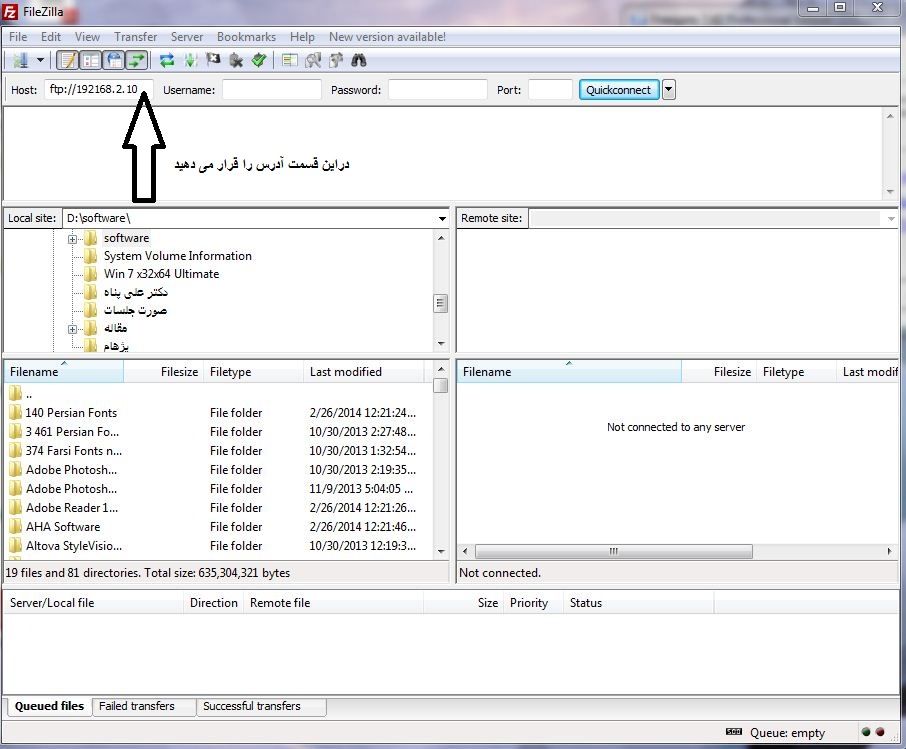The width and height of the screenshot is (906, 749).
Task: Expand the Local site path dropdown
Action: (x=442, y=218)
